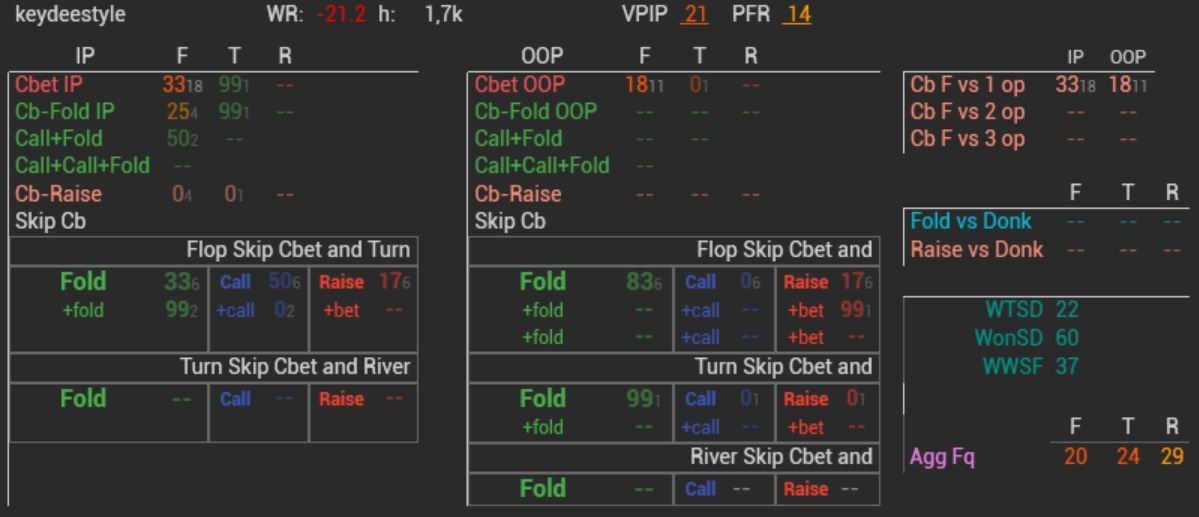Click the Raise vs Donk label
This screenshot has width=1199, height=517.
click(976, 249)
